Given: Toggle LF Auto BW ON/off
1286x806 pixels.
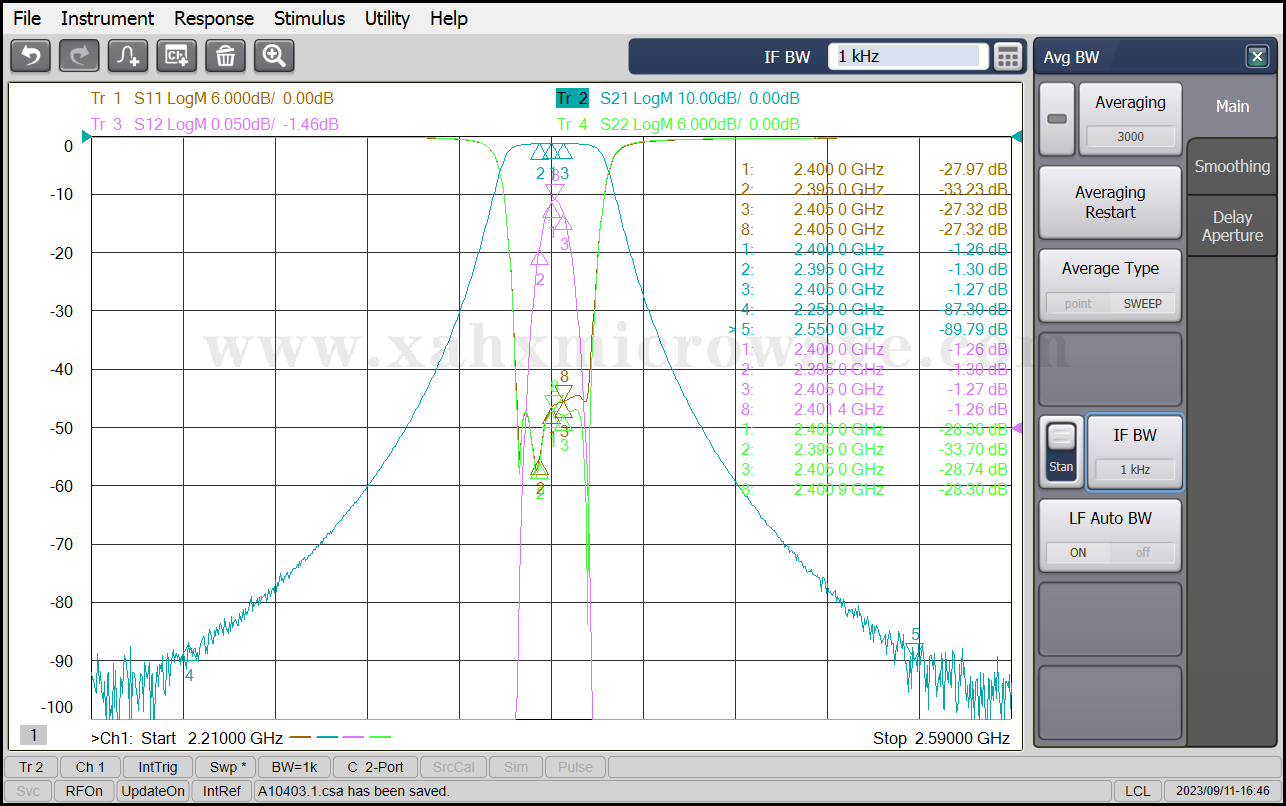Looking at the screenshot, I should 1110,535.
